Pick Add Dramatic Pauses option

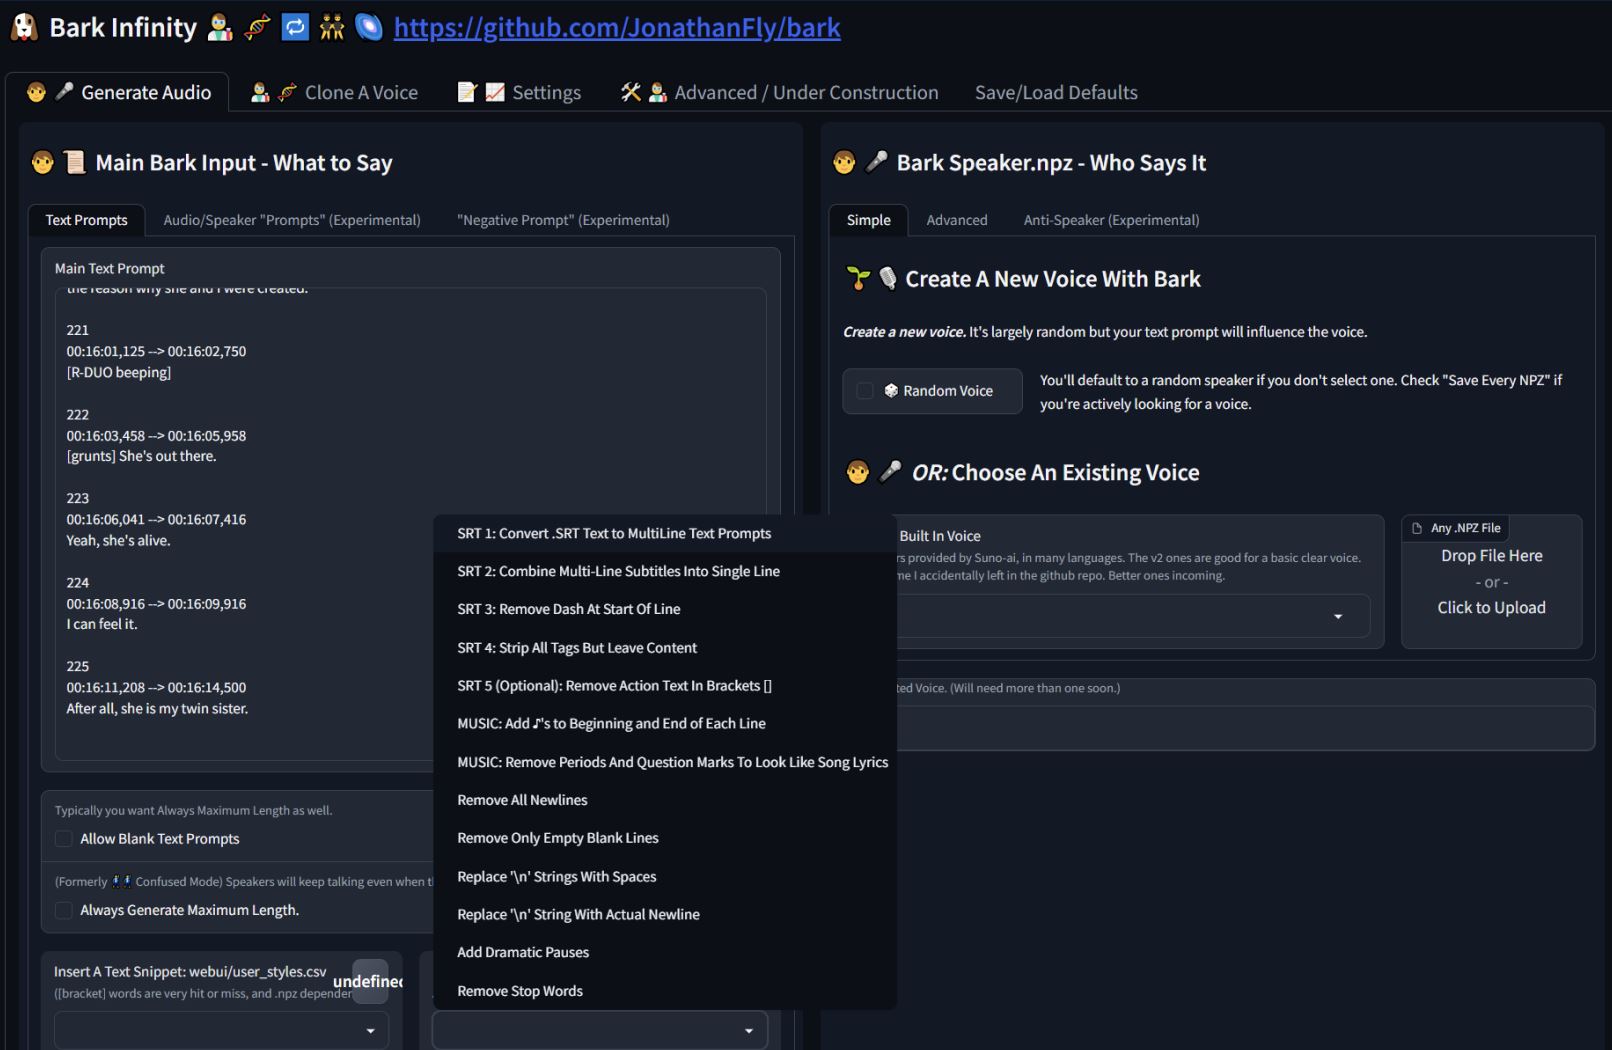click(x=664, y=953)
